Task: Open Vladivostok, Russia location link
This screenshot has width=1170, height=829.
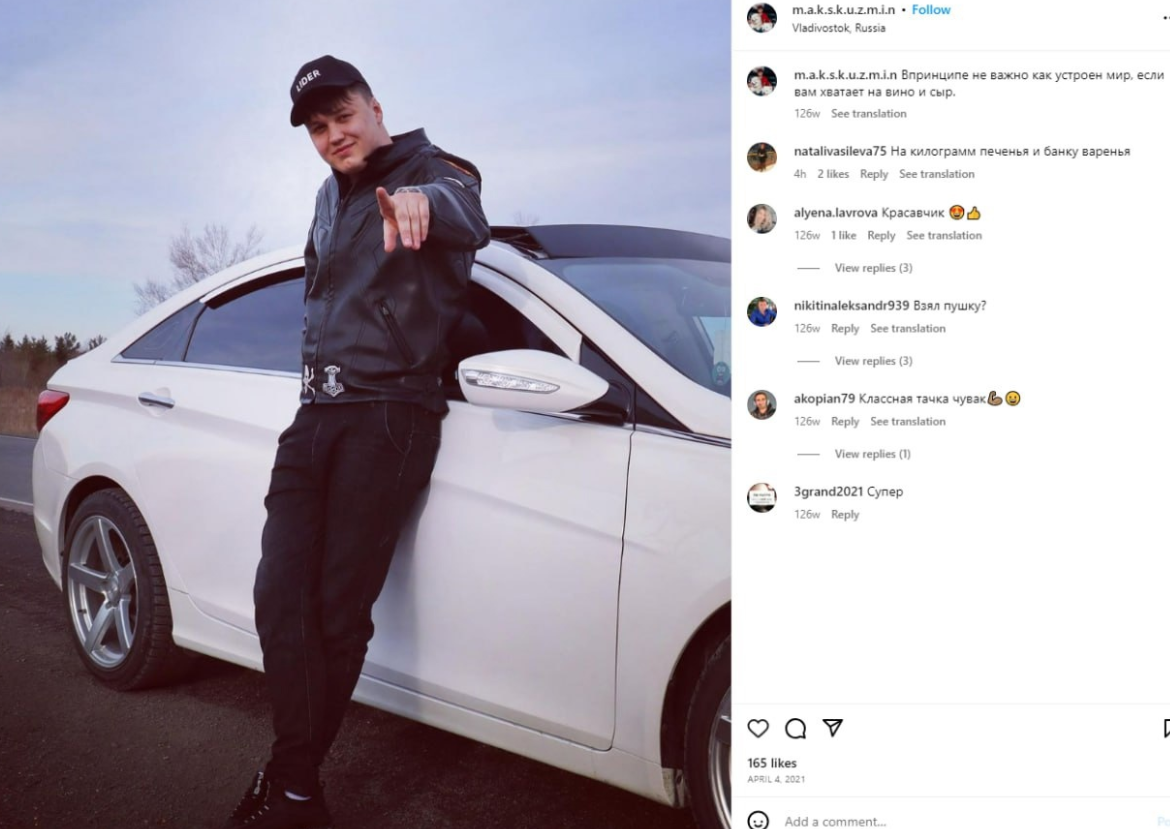Action: 839,28
